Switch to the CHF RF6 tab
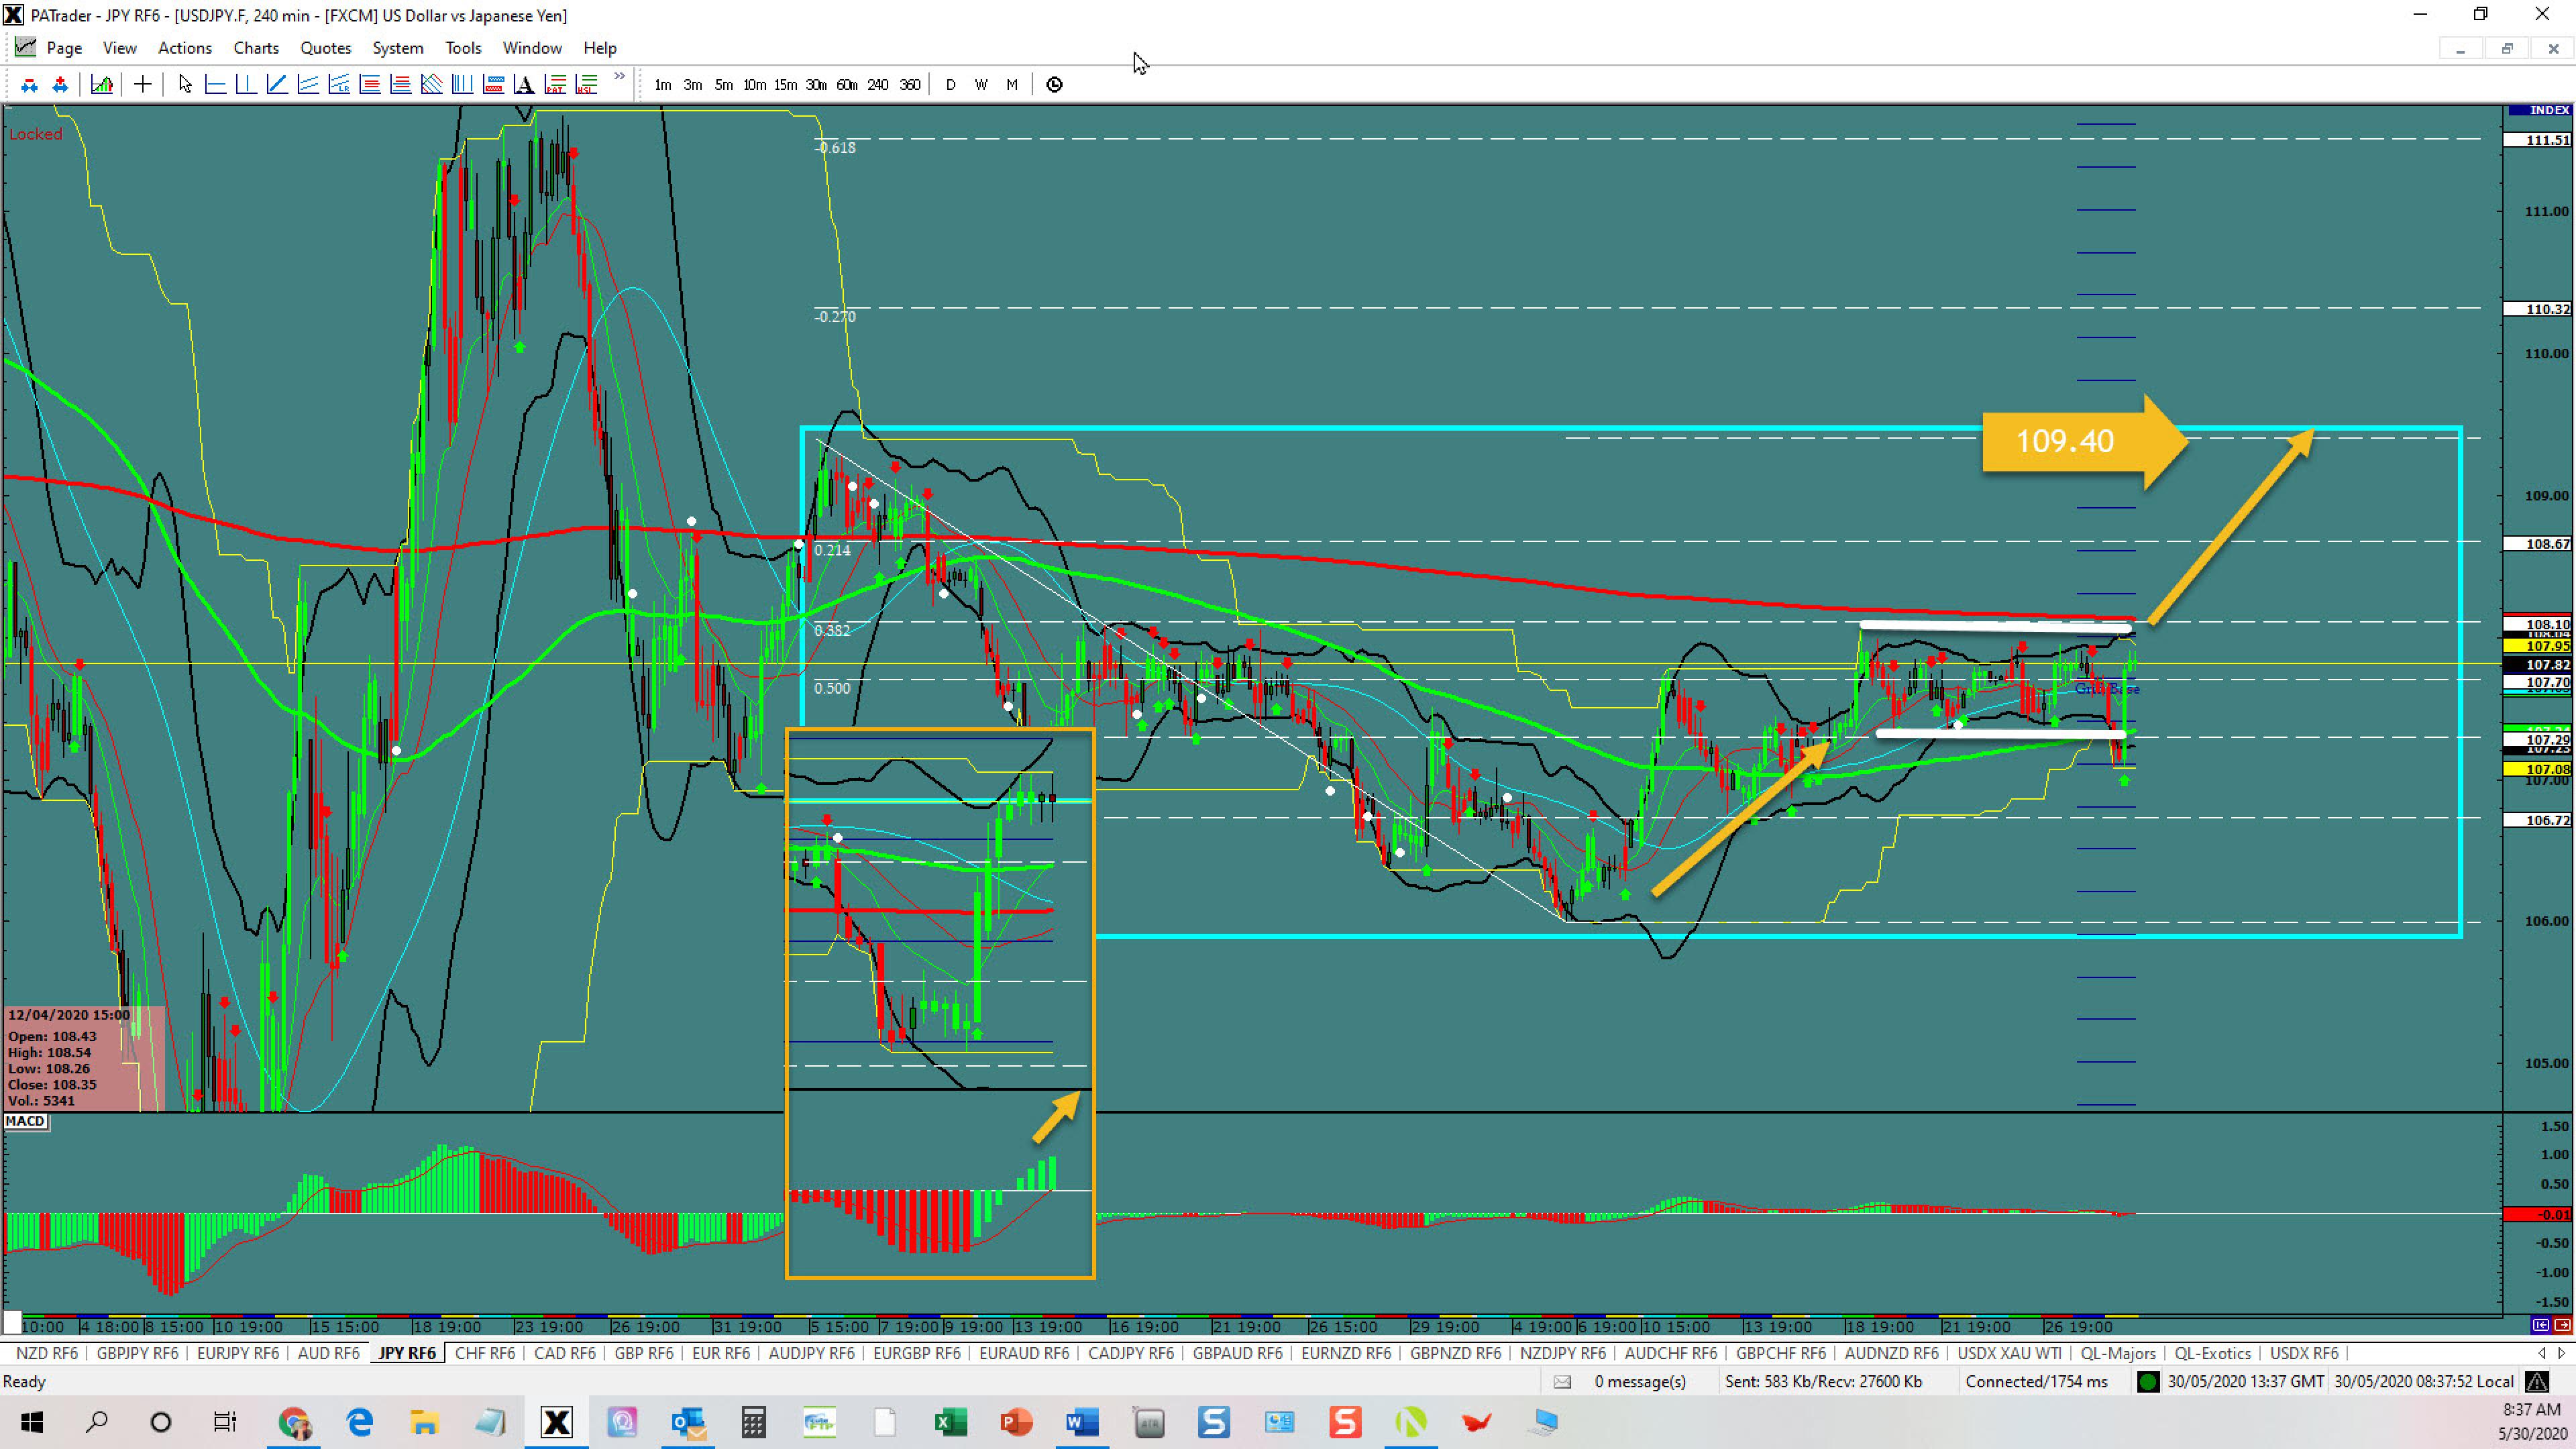 485,1353
